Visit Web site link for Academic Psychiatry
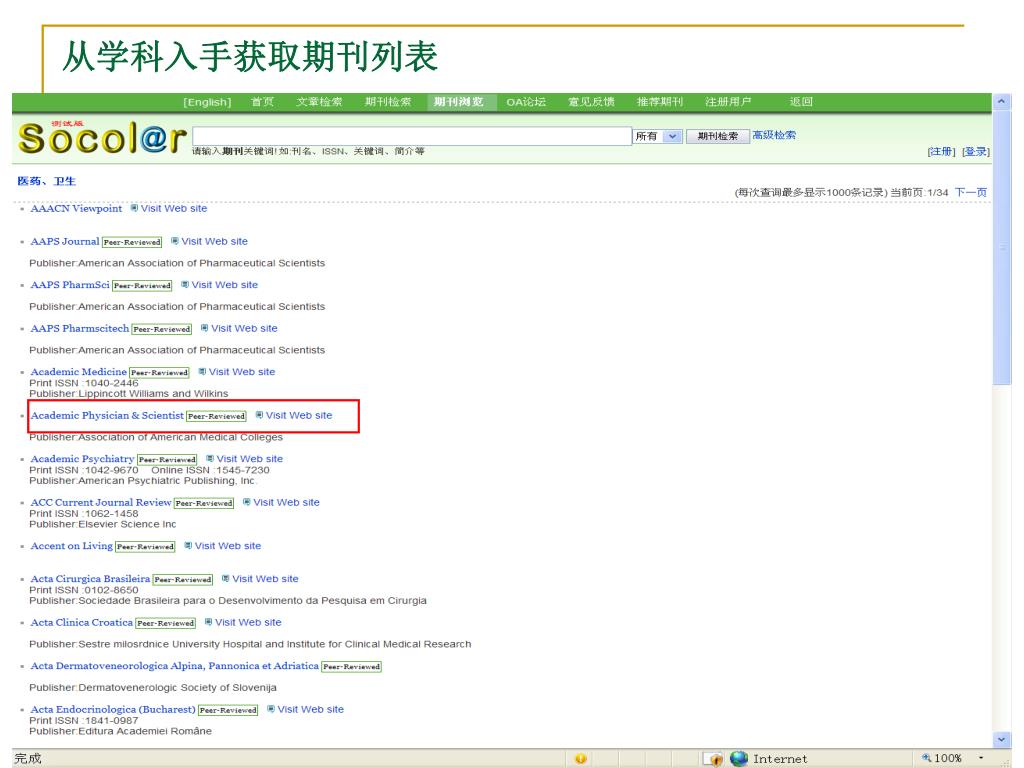 pos(249,458)
